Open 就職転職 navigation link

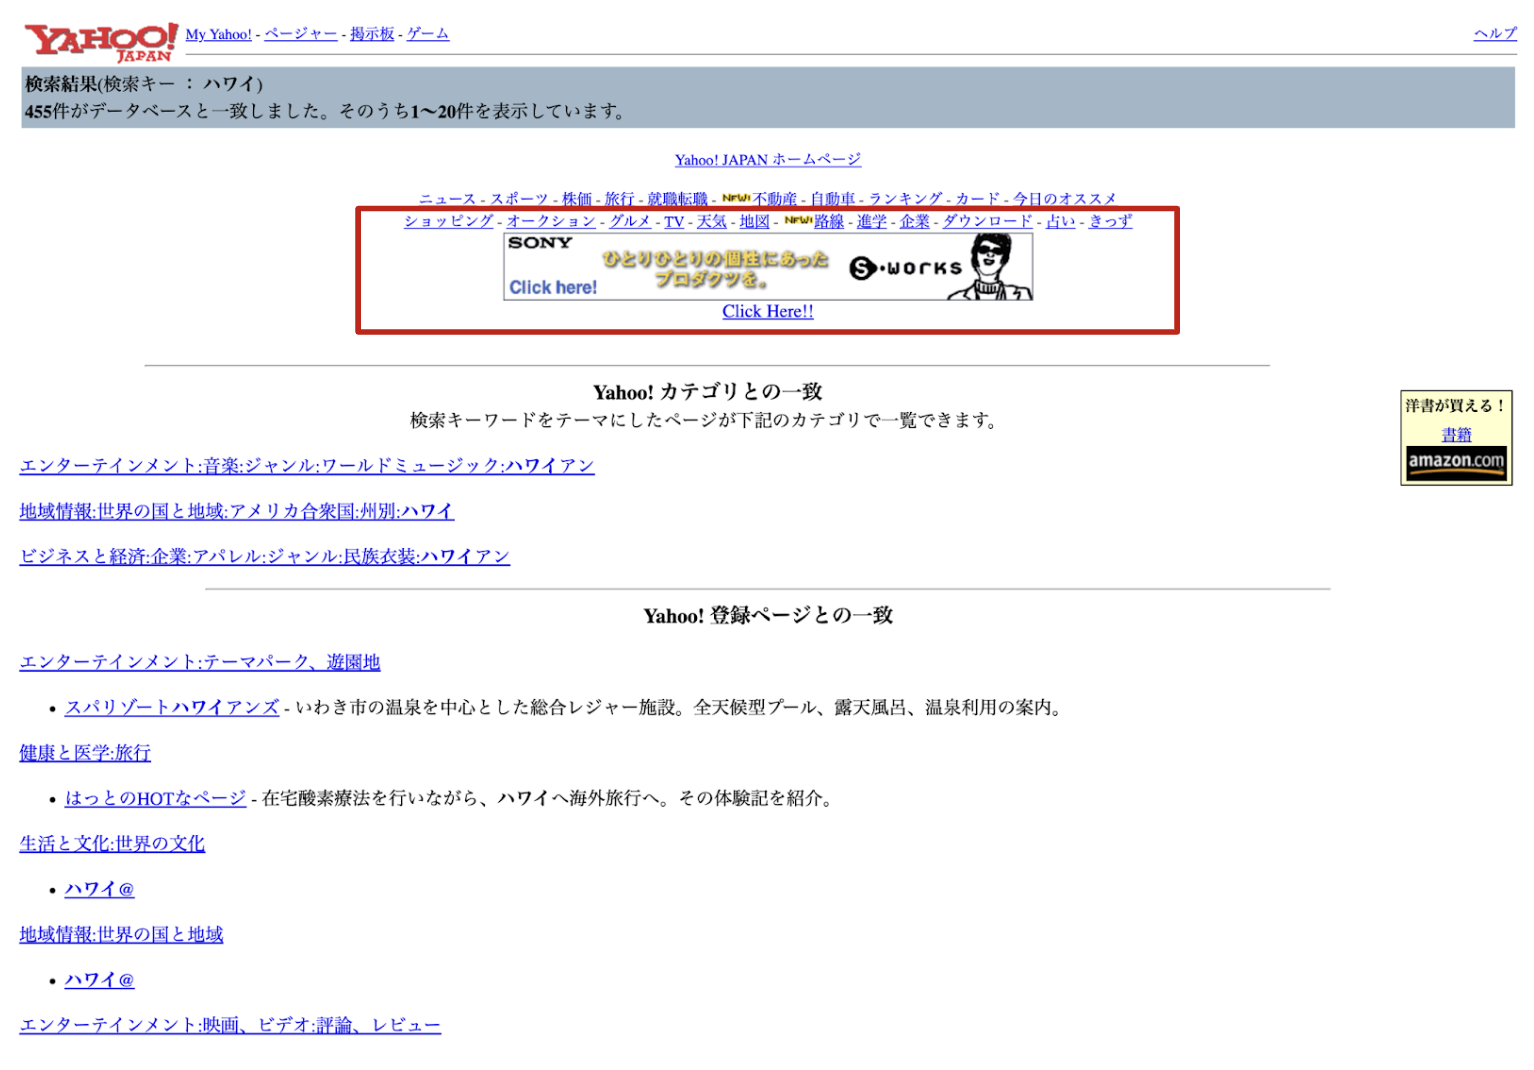click(x=677, y=199)
